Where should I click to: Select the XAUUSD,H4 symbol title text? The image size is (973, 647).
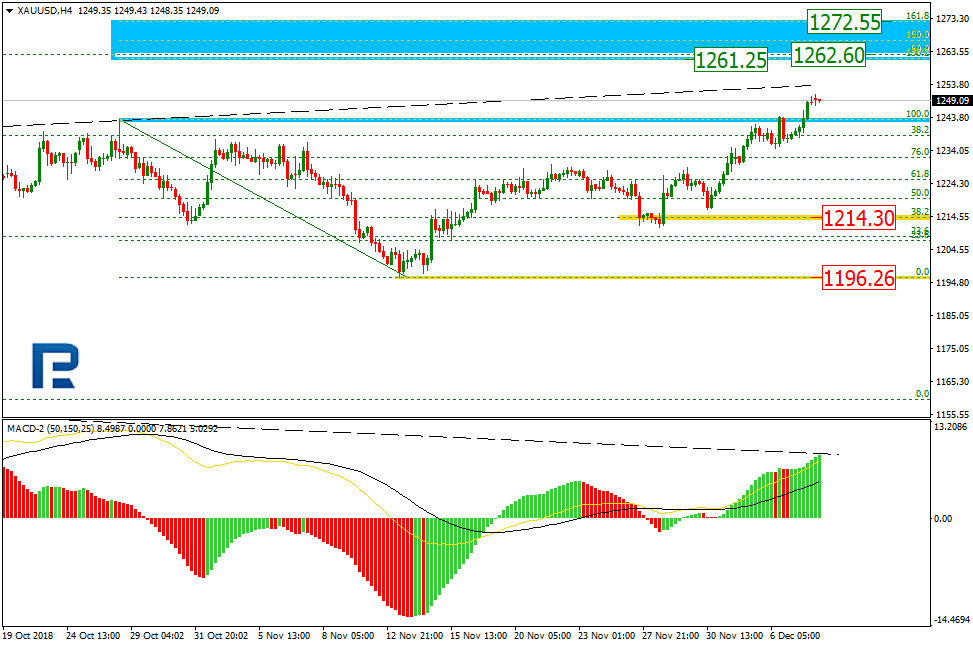43,11
